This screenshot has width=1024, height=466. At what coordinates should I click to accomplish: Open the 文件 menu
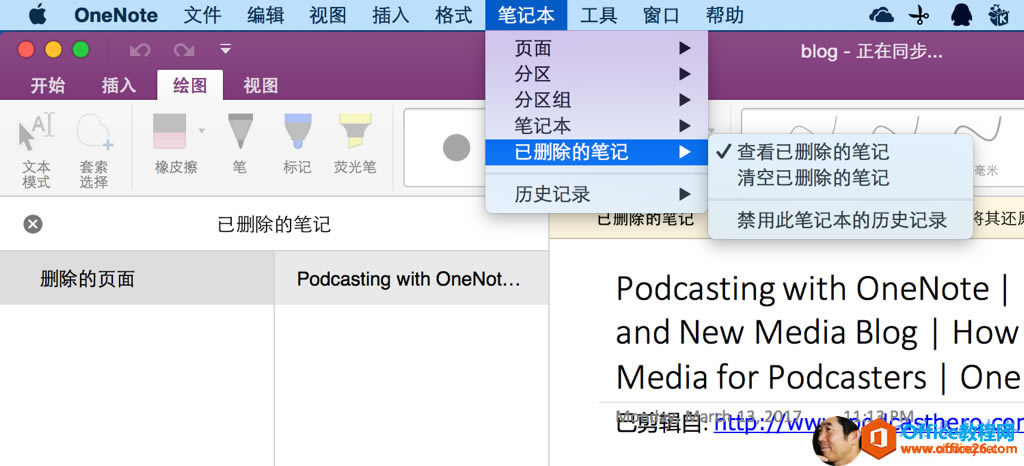click(202, 15)
